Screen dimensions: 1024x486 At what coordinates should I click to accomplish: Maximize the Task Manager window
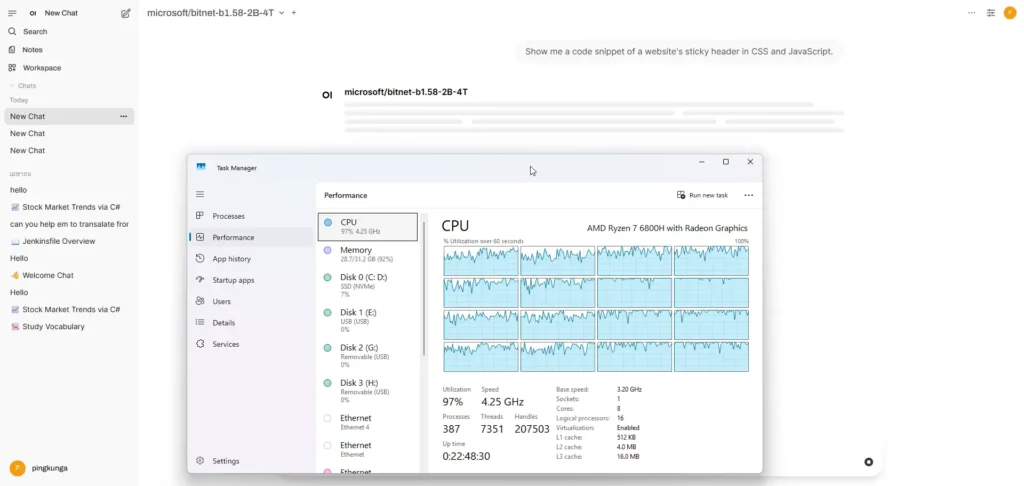click(726, 162)
